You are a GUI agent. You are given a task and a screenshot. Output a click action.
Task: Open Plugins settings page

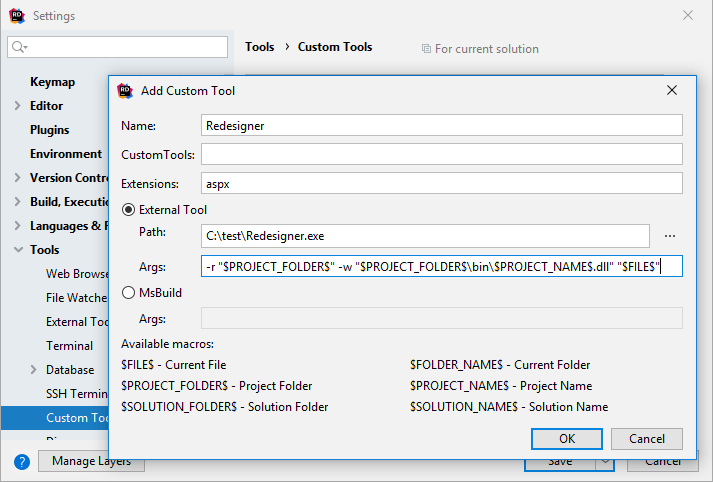50,130
